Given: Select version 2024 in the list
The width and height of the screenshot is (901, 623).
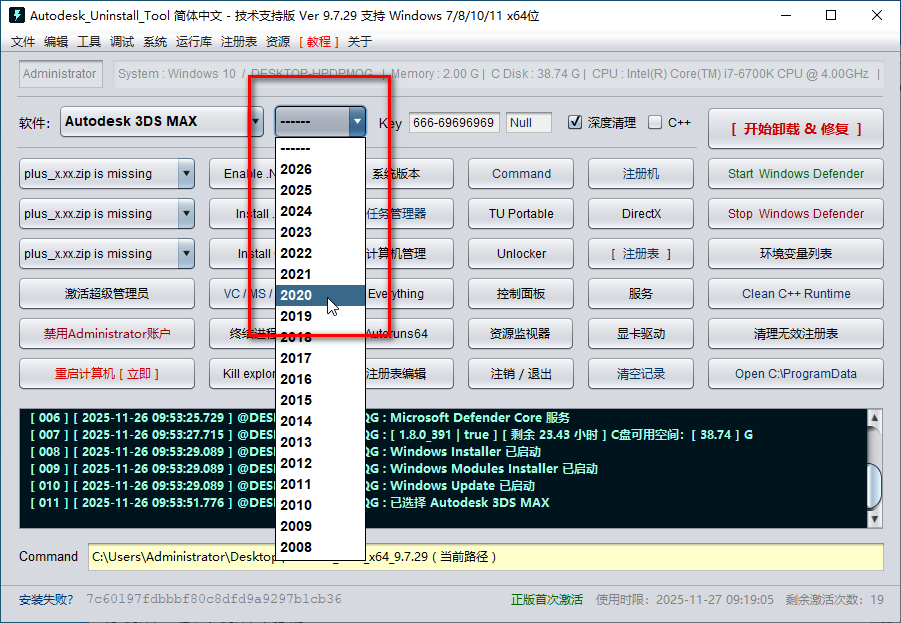Looking at the screenshot, I should [320, 211].
